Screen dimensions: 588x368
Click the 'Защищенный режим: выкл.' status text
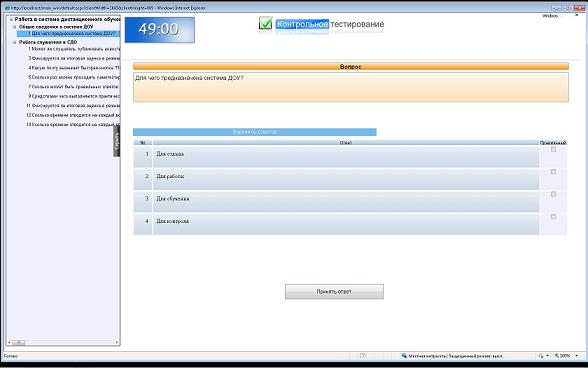click(x=476, y=356)
